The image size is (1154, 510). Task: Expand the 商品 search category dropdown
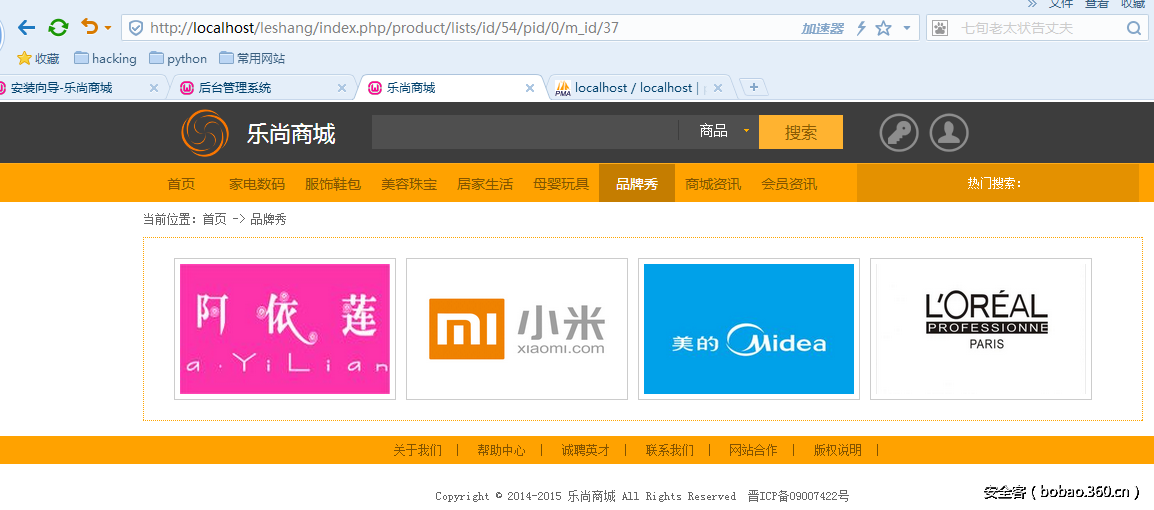coord(746,131)
